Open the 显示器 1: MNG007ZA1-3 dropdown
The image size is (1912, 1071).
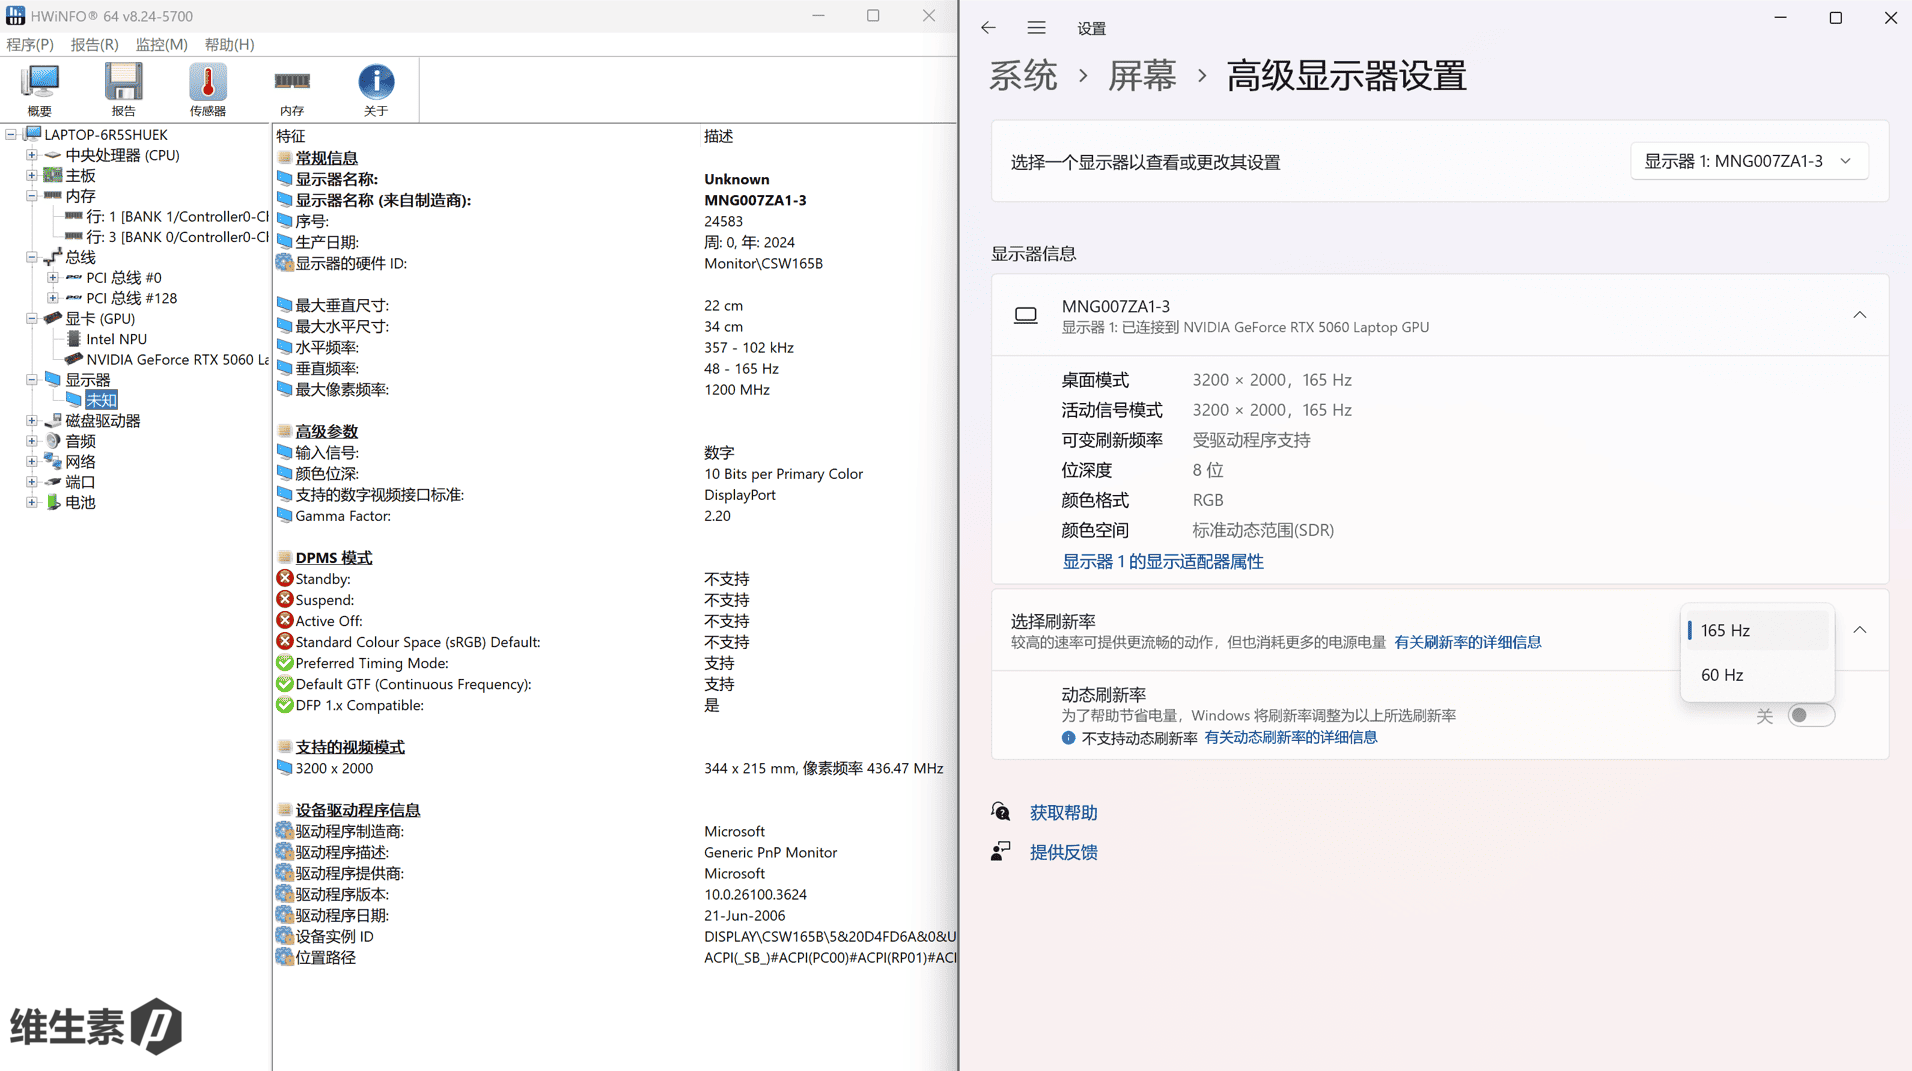click(1748, 161)
